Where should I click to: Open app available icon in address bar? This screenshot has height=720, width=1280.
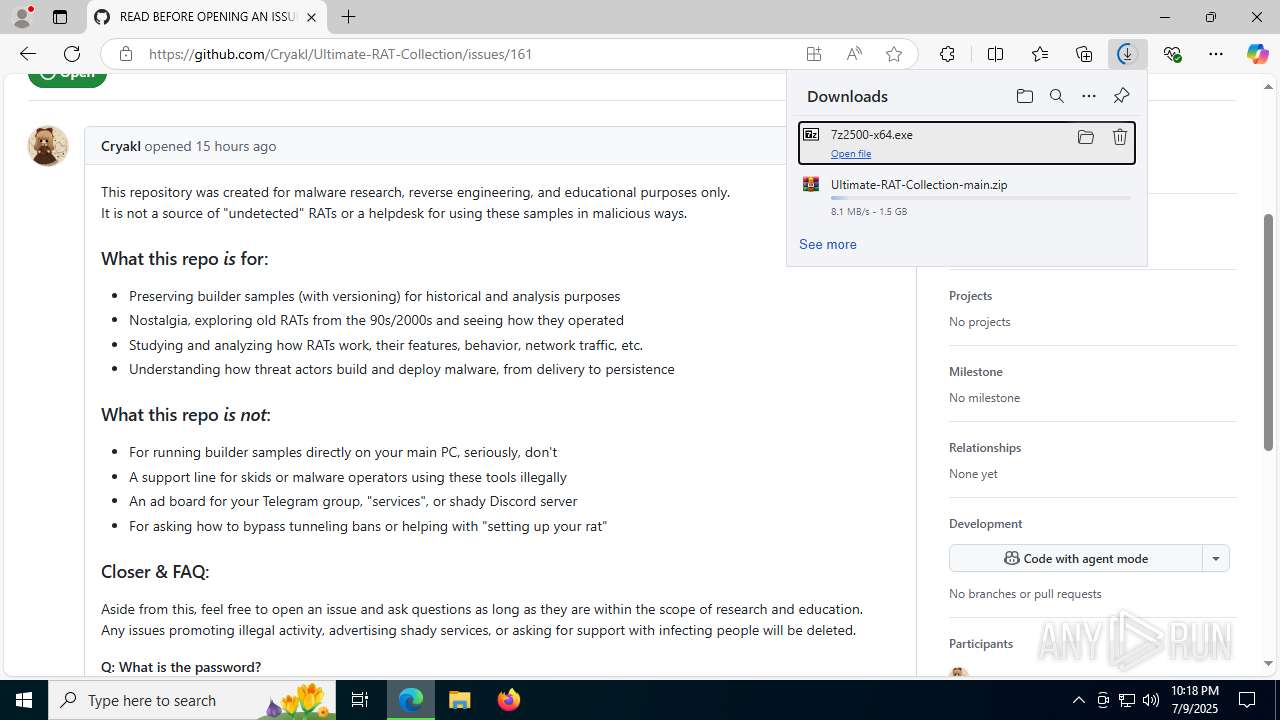(814, 54)
